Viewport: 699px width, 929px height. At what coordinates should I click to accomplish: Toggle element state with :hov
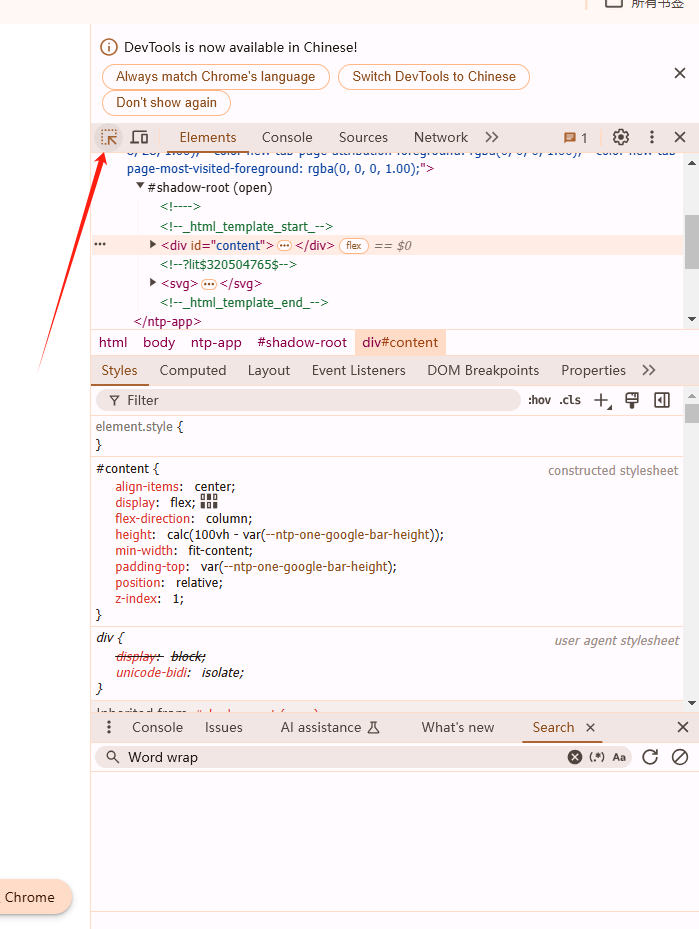(x=539, y=401)
